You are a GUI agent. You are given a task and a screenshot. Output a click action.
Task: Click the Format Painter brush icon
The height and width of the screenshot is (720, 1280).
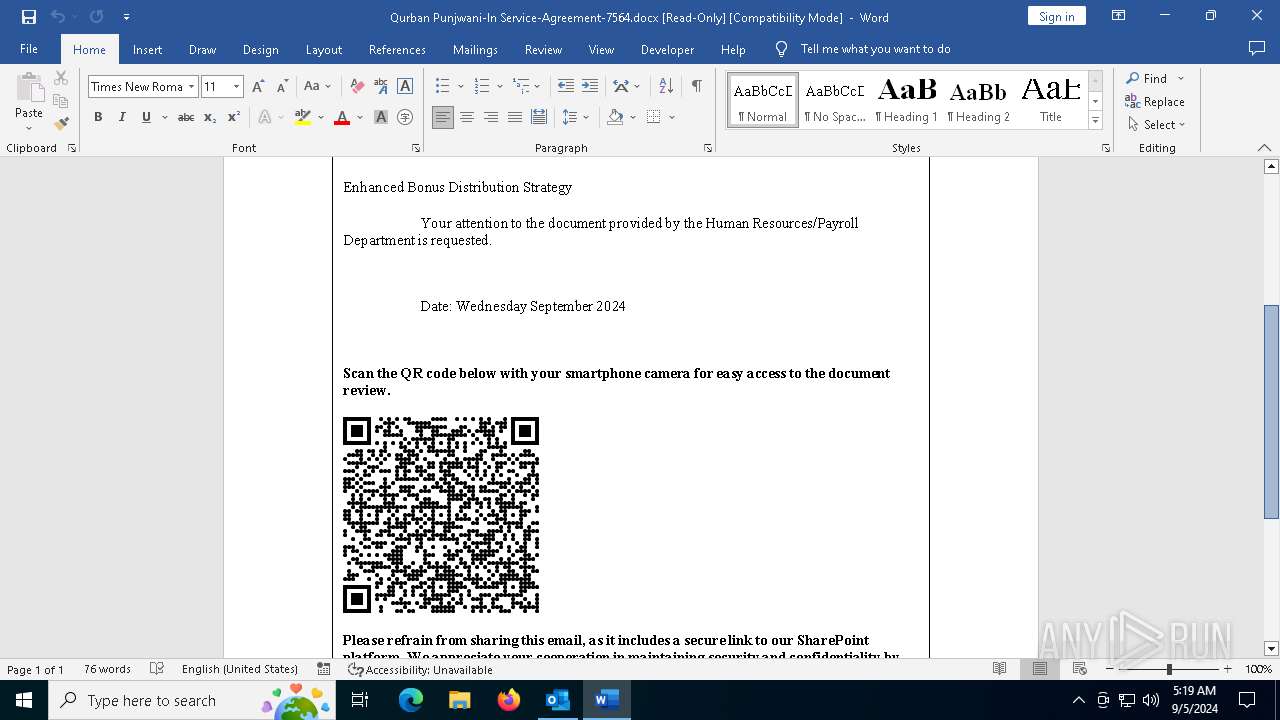pos(61,124)
